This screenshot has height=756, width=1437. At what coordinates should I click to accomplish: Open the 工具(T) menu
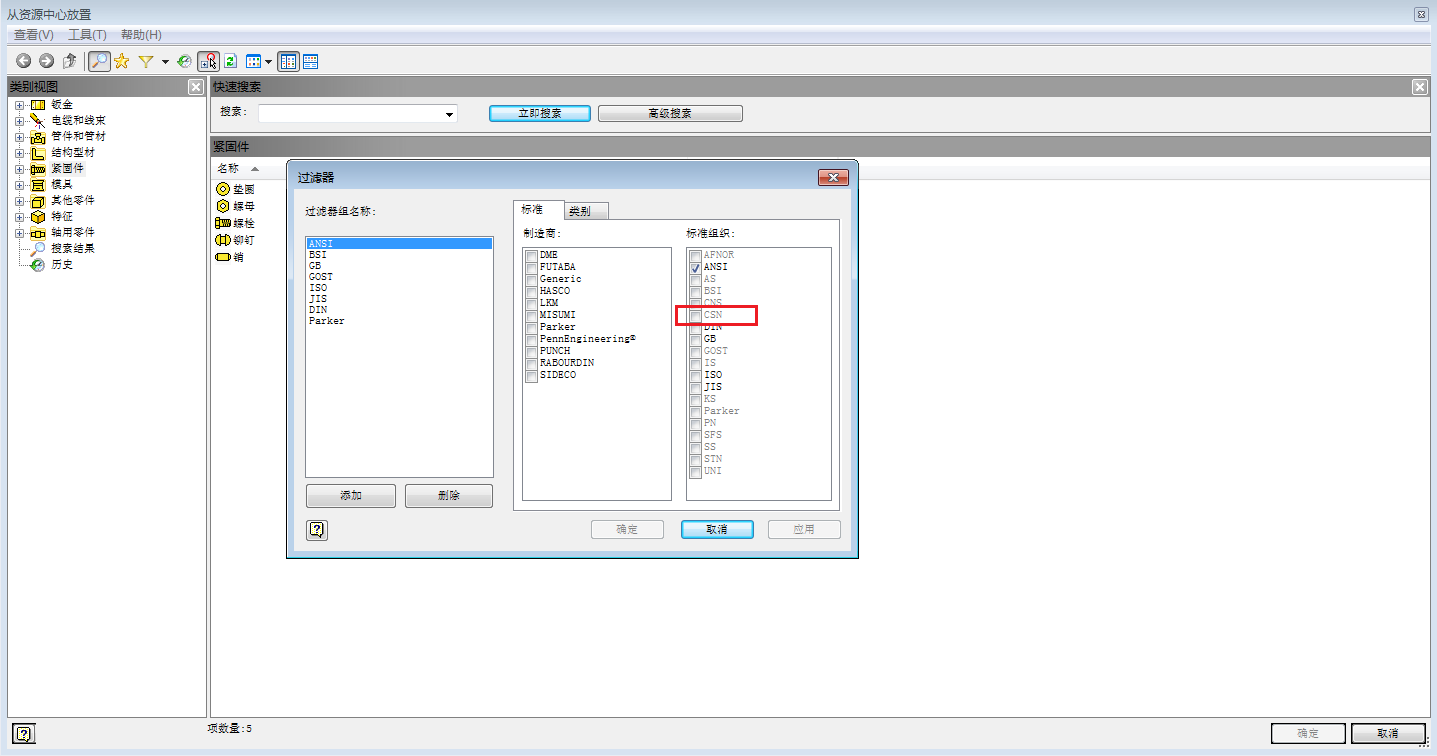(x=87, y=35)
